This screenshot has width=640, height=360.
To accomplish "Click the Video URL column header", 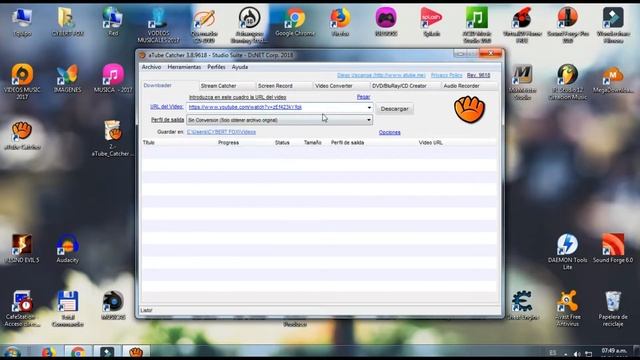I will click(431, 142).
